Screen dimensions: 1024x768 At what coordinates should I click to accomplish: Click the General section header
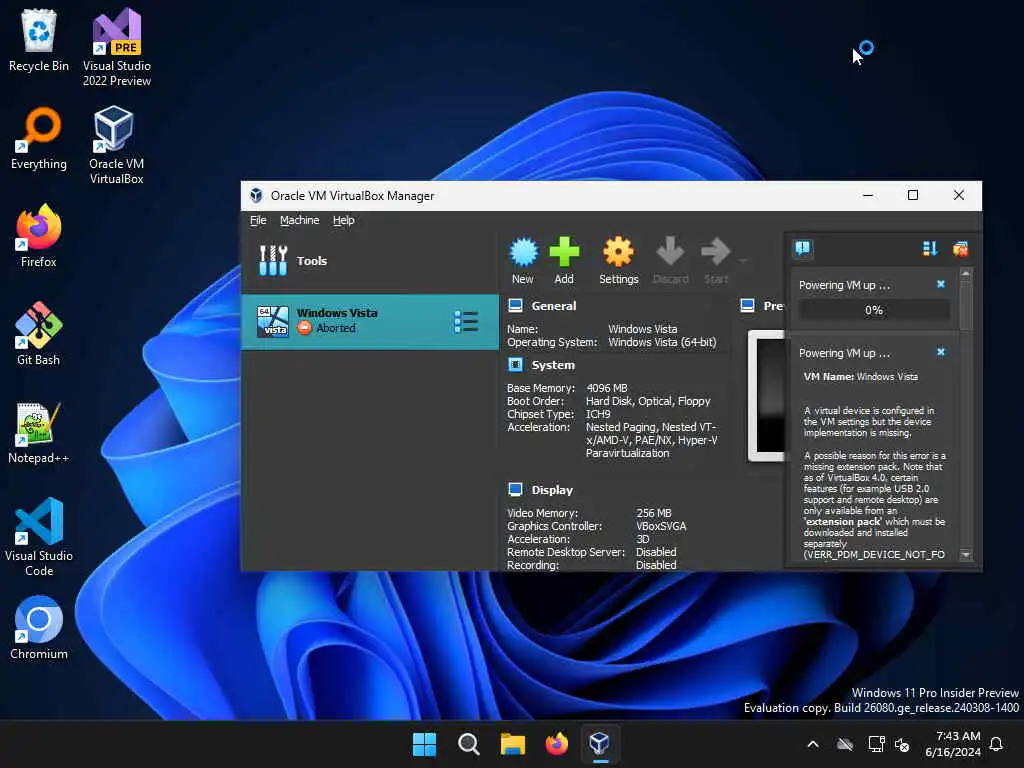[554, 306]
